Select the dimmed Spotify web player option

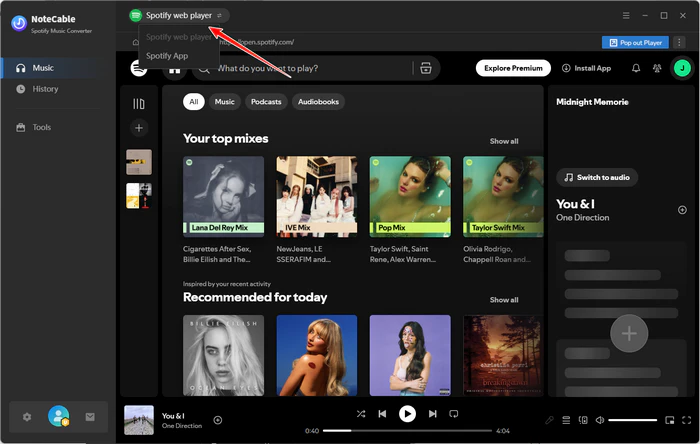click(x=179, y=37)
